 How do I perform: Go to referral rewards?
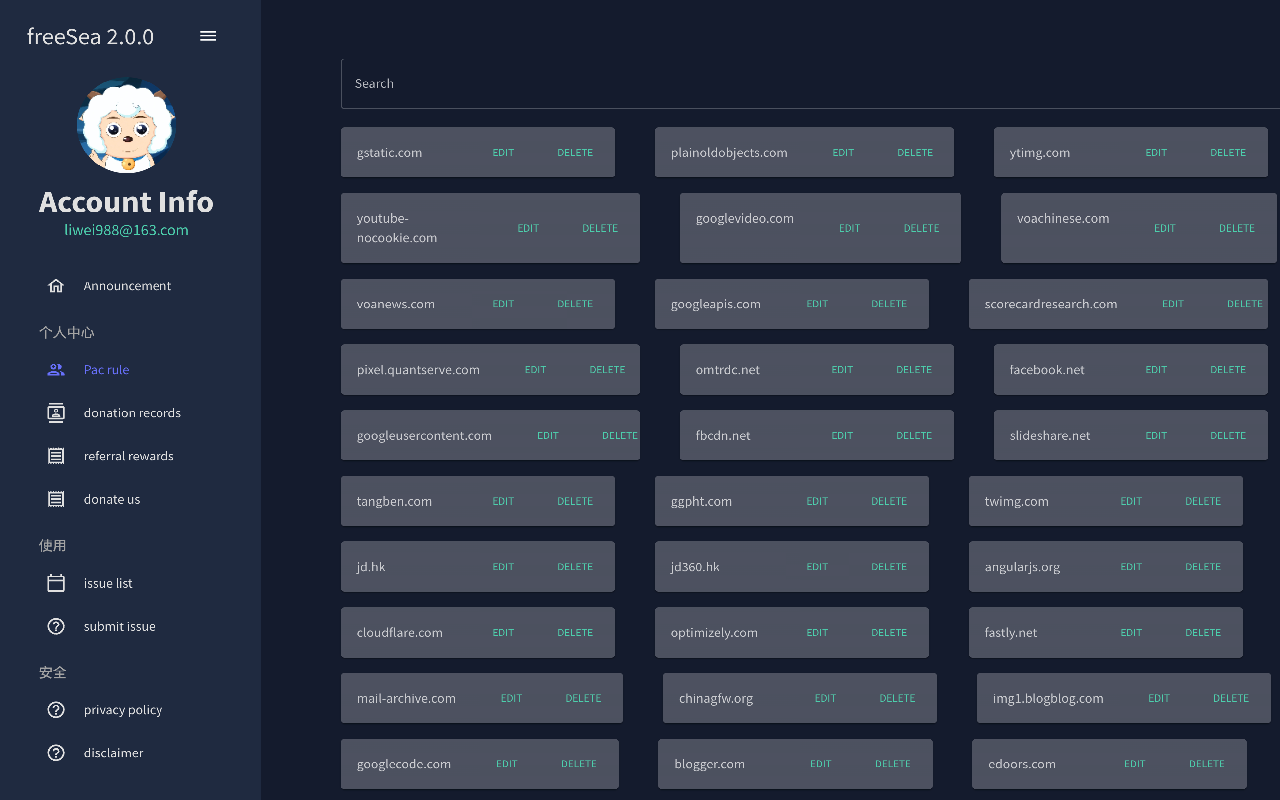point(130,456)
